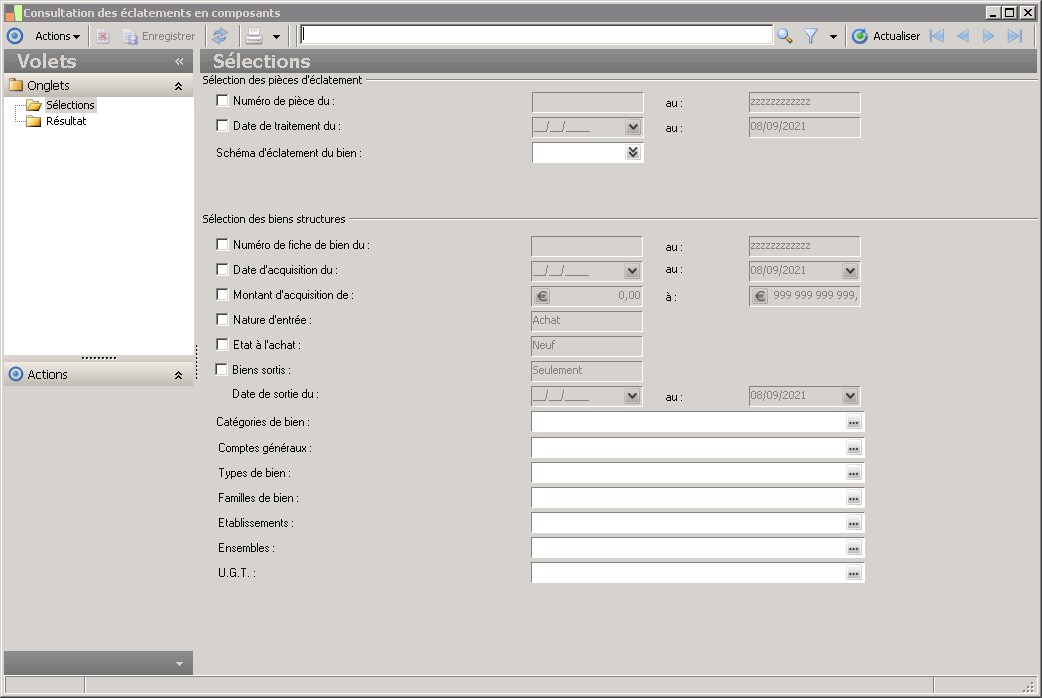This screenshot has height=698, width=1042.
Task: Open Ensembles ellipsis picker
Action: (854, 548)
